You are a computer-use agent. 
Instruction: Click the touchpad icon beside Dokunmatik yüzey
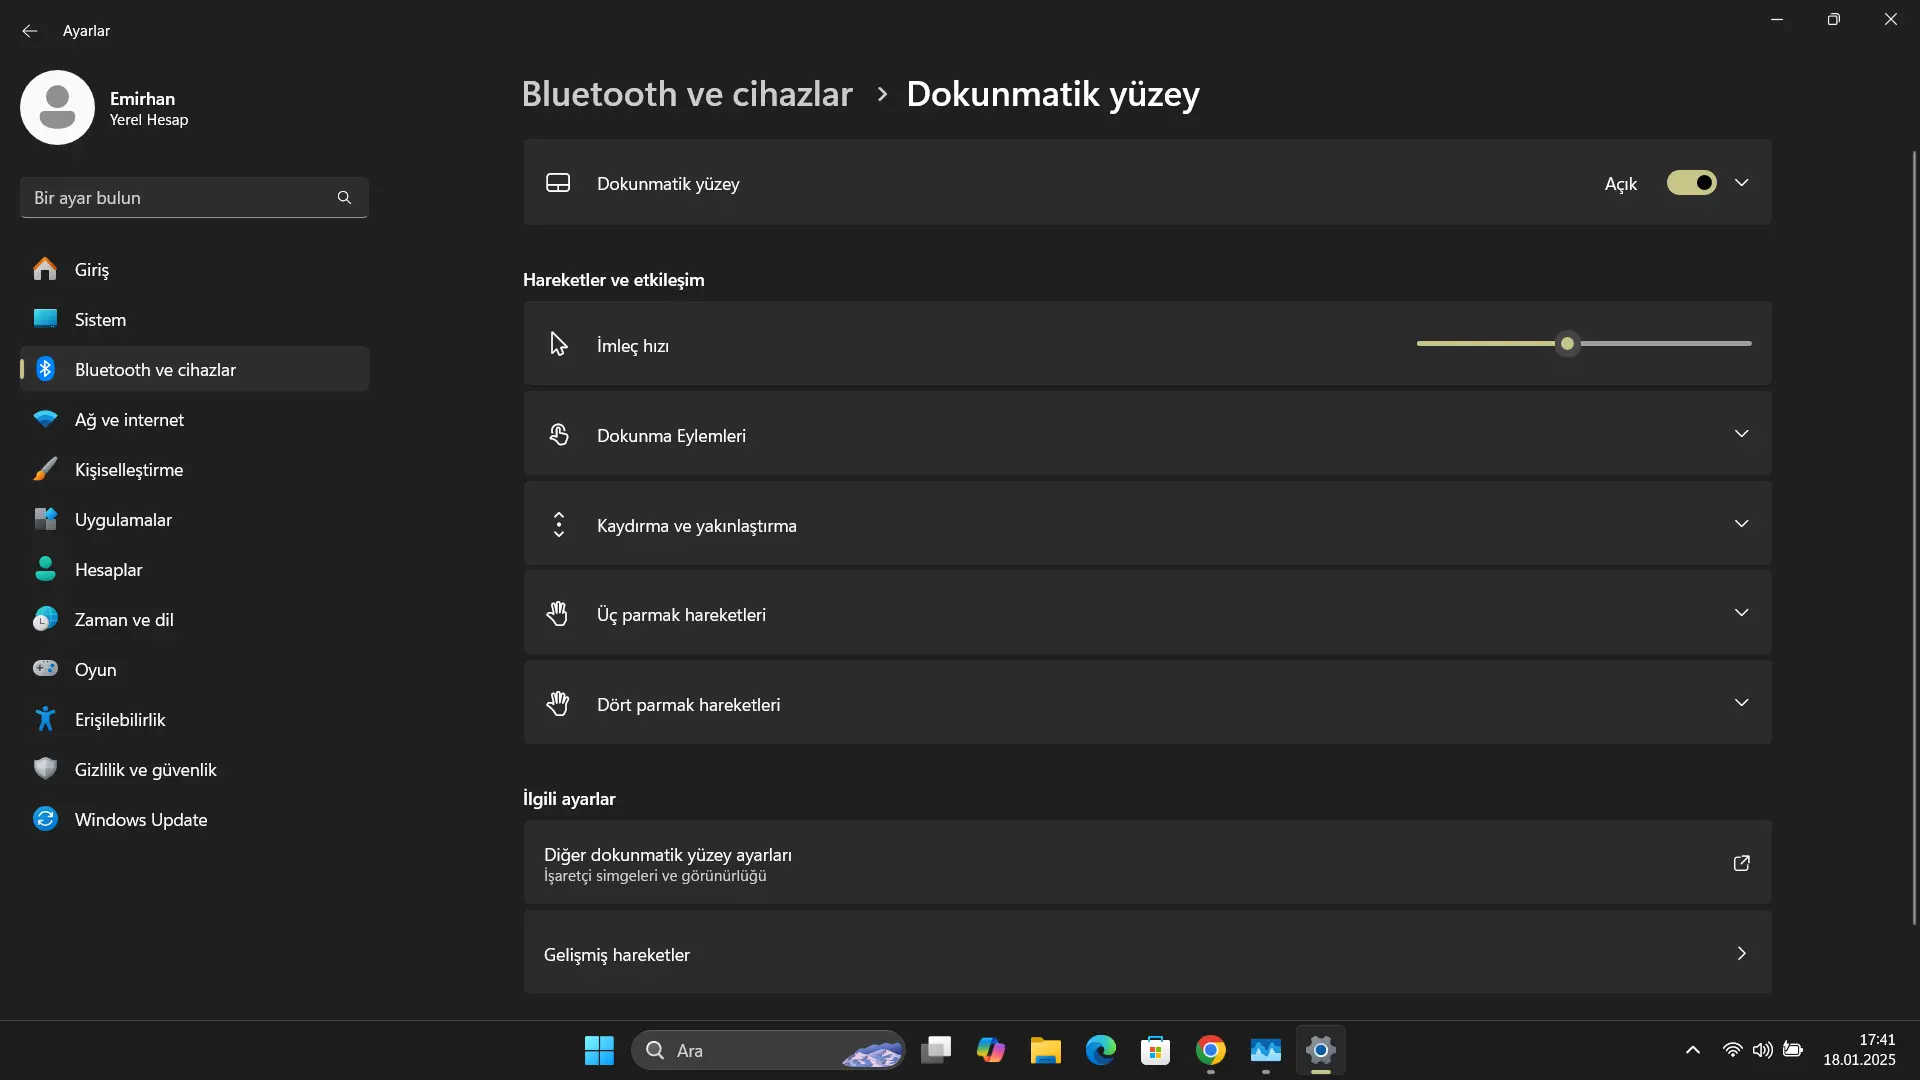(558, 183)
